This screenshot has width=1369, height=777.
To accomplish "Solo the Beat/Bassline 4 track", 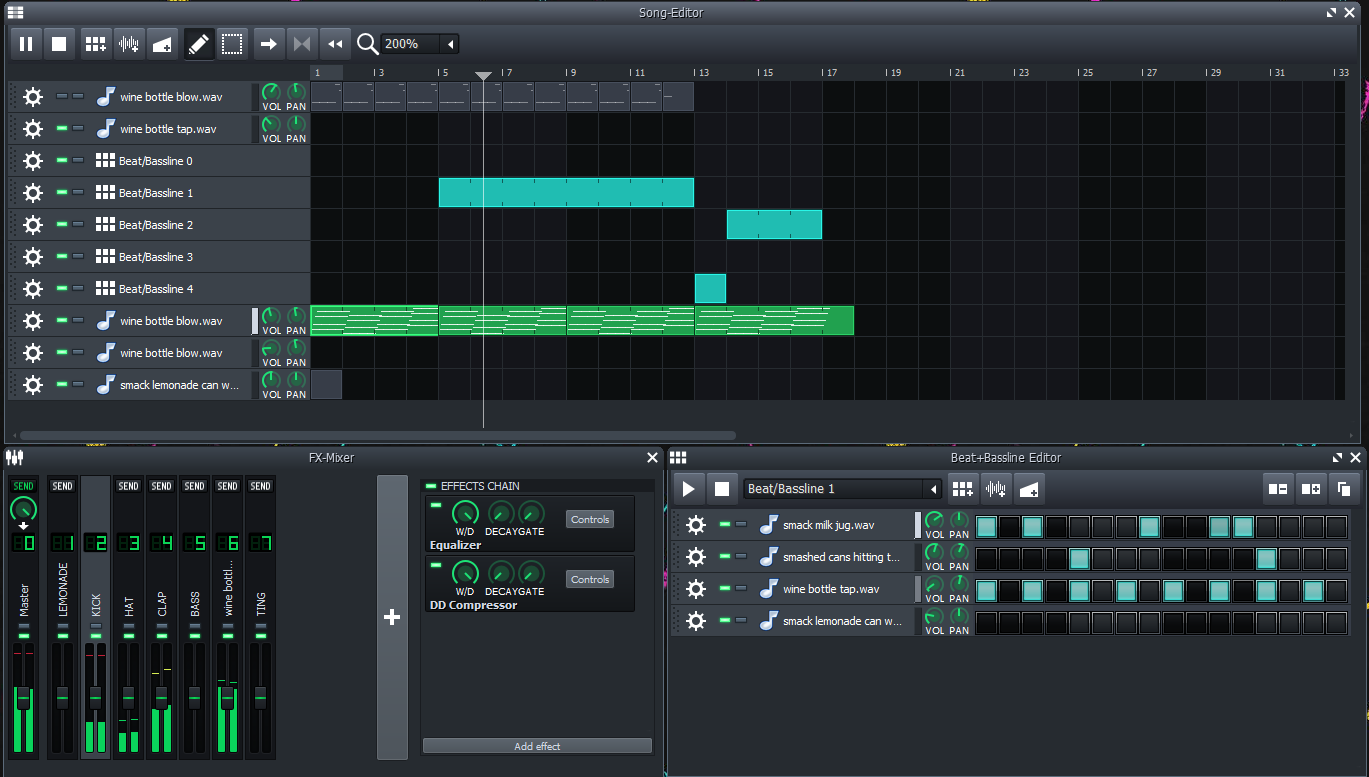I will [78, 288].
